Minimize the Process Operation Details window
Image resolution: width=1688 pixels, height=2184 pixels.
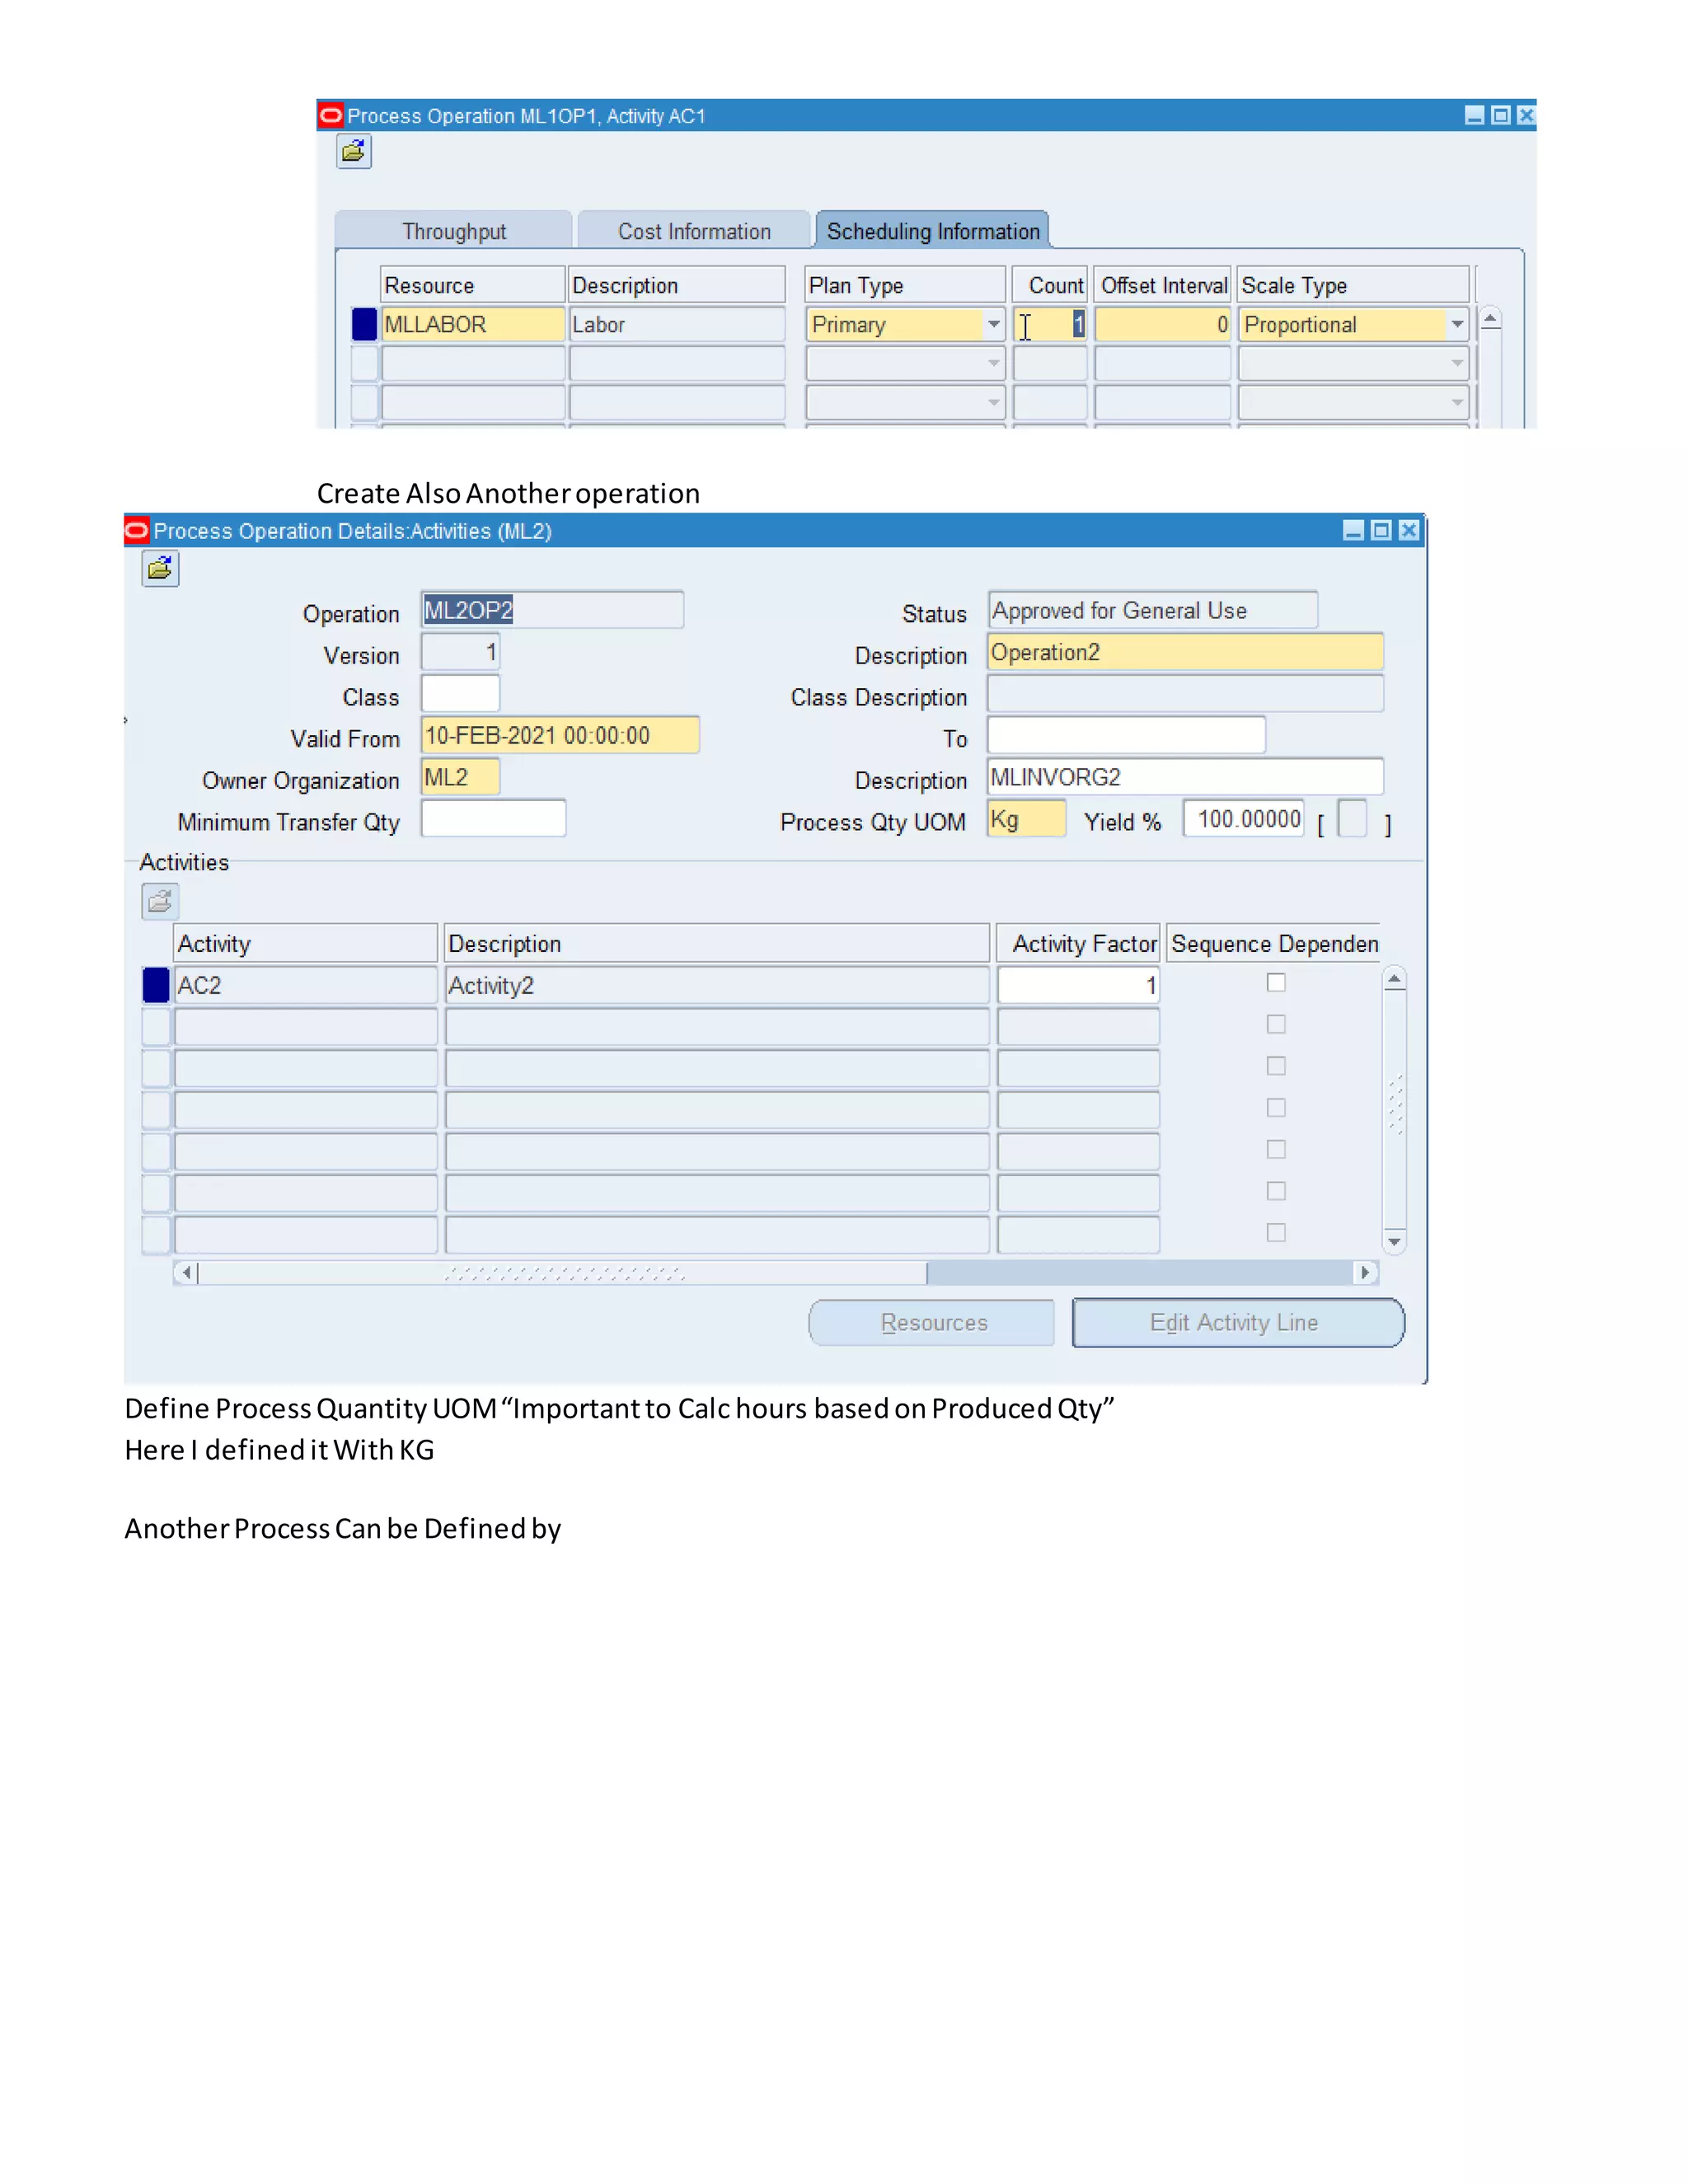(1353, 530)
